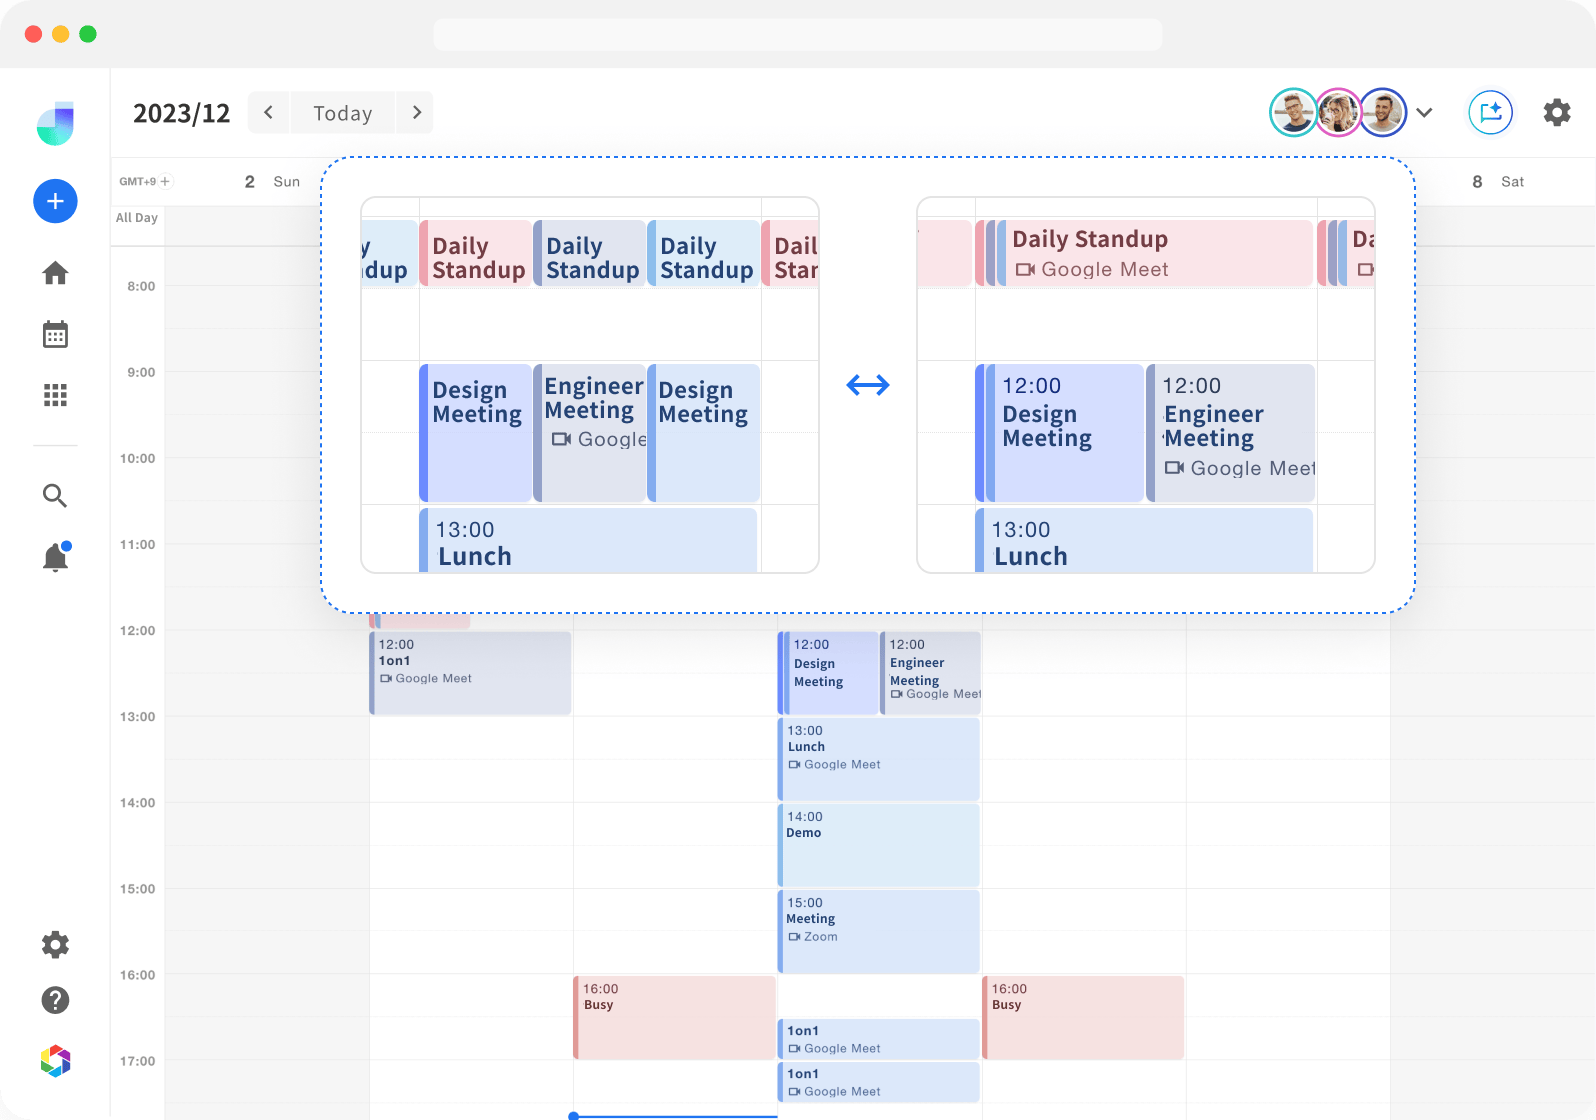
Task: Click the blue plus create event button
Action: coord(55,201)
